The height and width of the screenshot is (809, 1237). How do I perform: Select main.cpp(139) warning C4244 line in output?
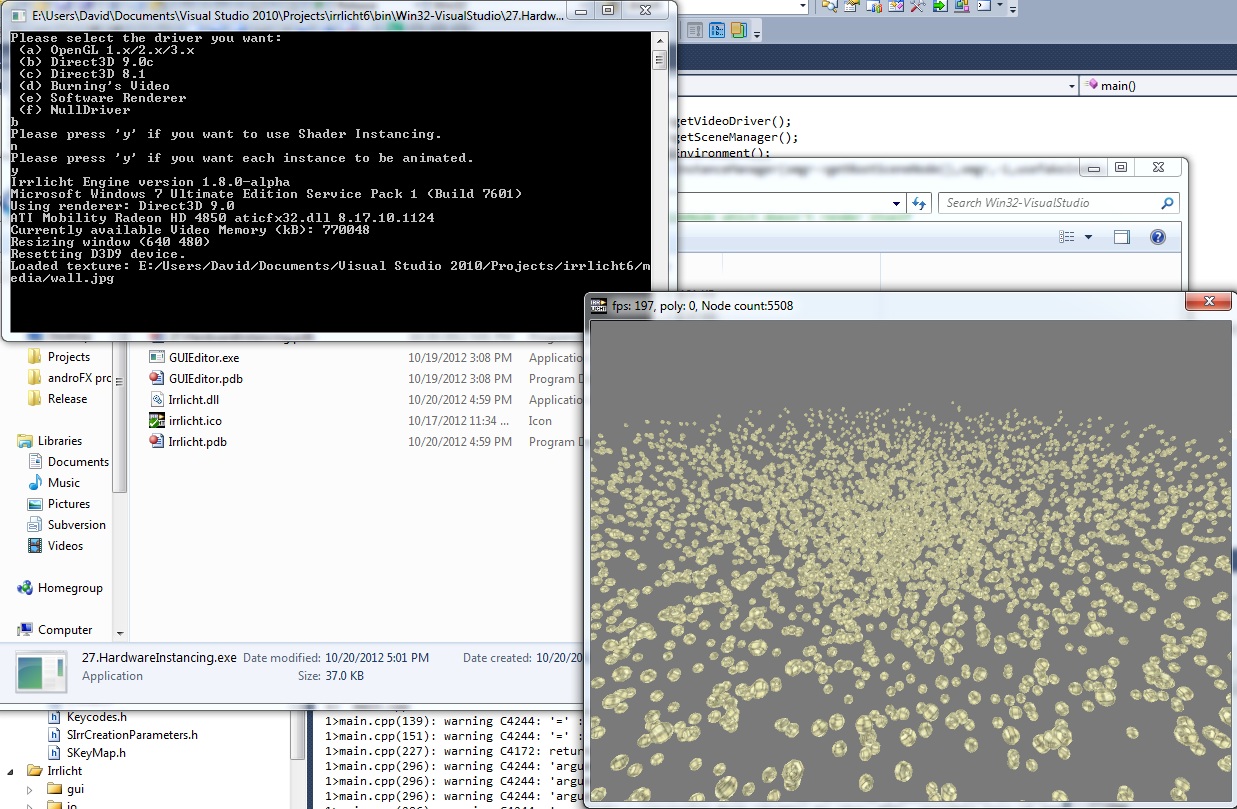[x=455, y=720]
